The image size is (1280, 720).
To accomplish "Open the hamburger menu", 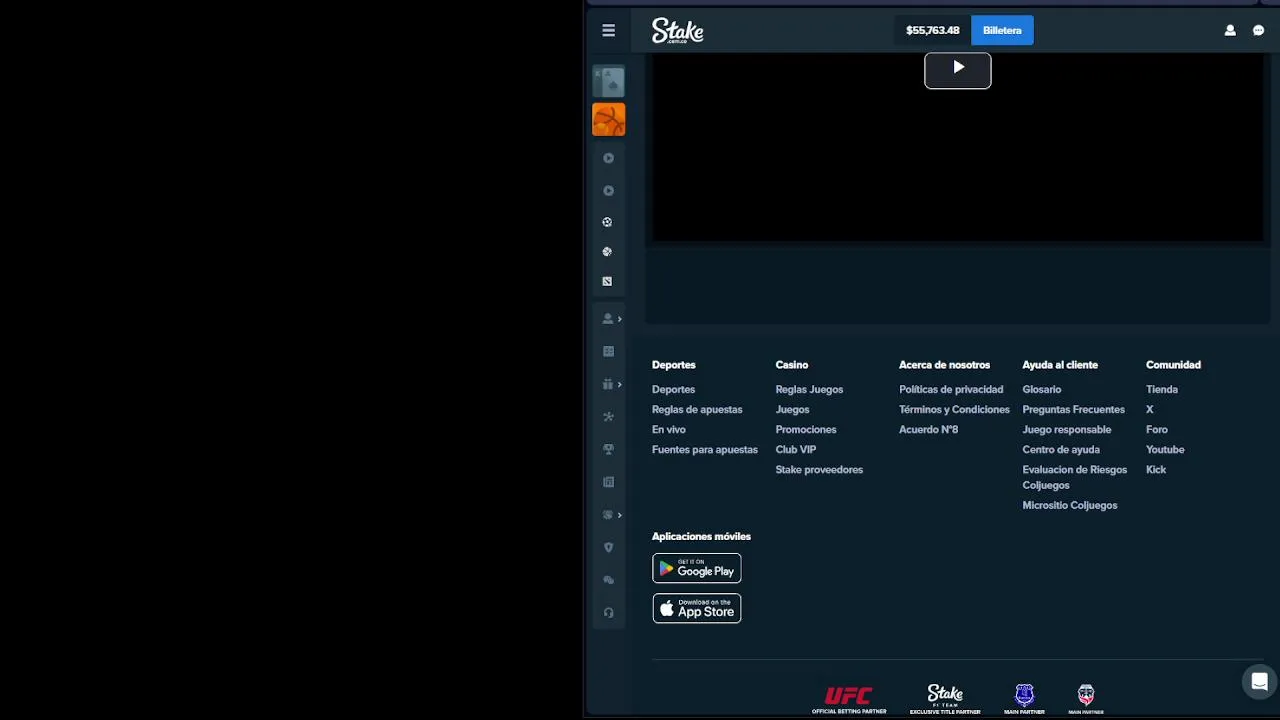I will [608, 30].
